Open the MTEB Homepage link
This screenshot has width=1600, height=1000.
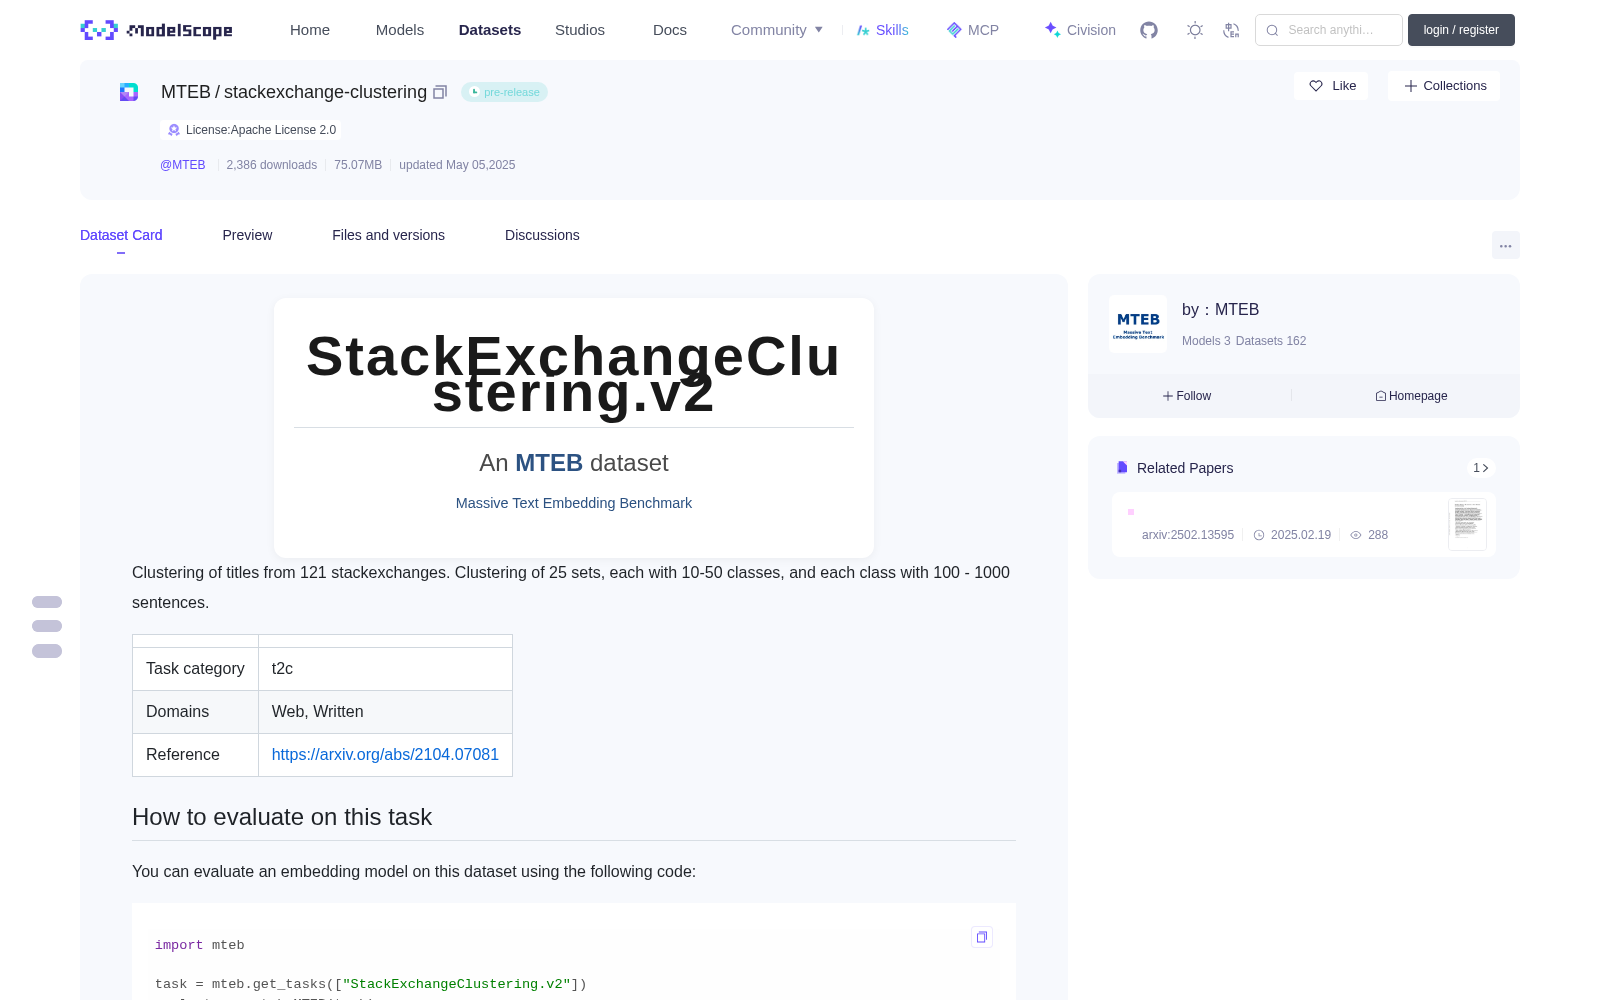point(1411,396)
